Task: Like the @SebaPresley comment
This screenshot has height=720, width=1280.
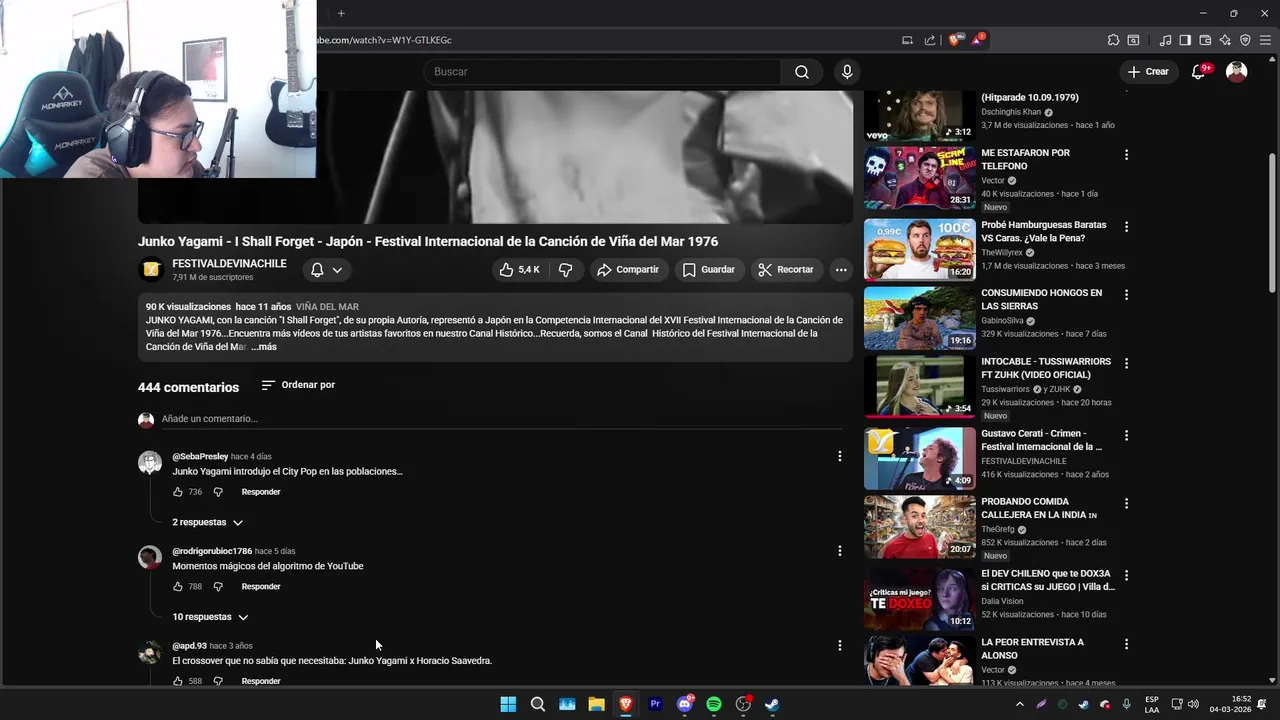Action: click(178, 492)
